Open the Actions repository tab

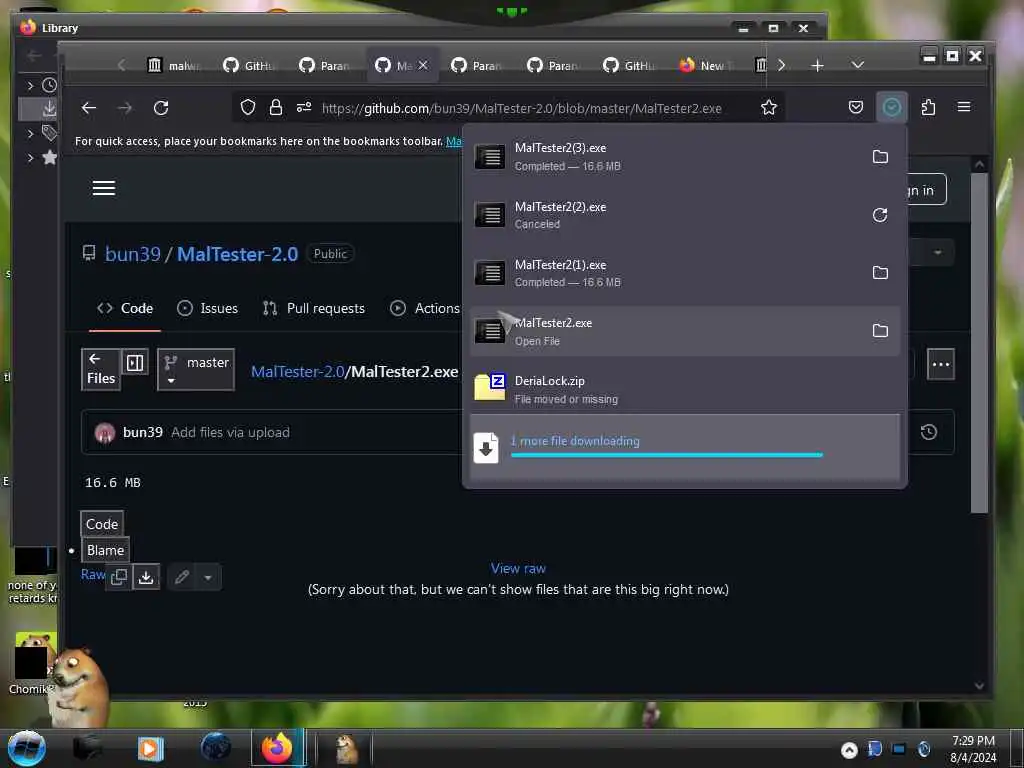[x=424, y=308]
